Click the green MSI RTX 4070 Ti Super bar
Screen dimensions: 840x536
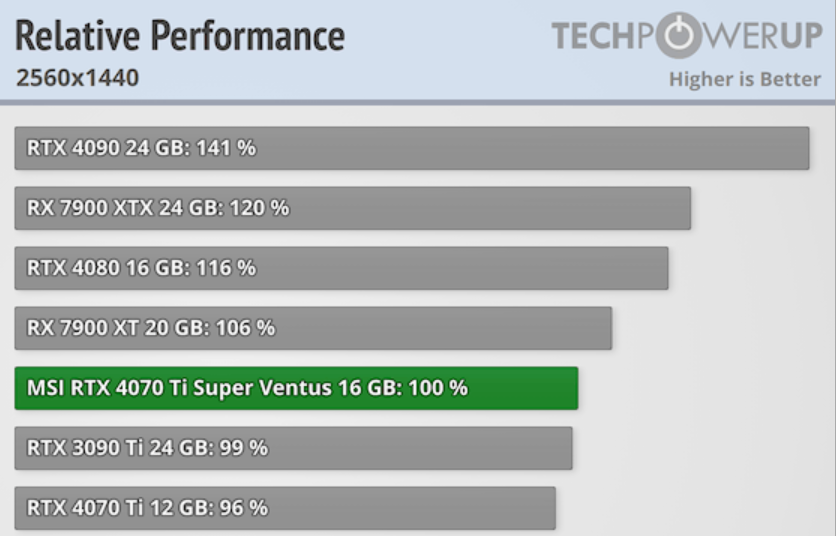296,388
